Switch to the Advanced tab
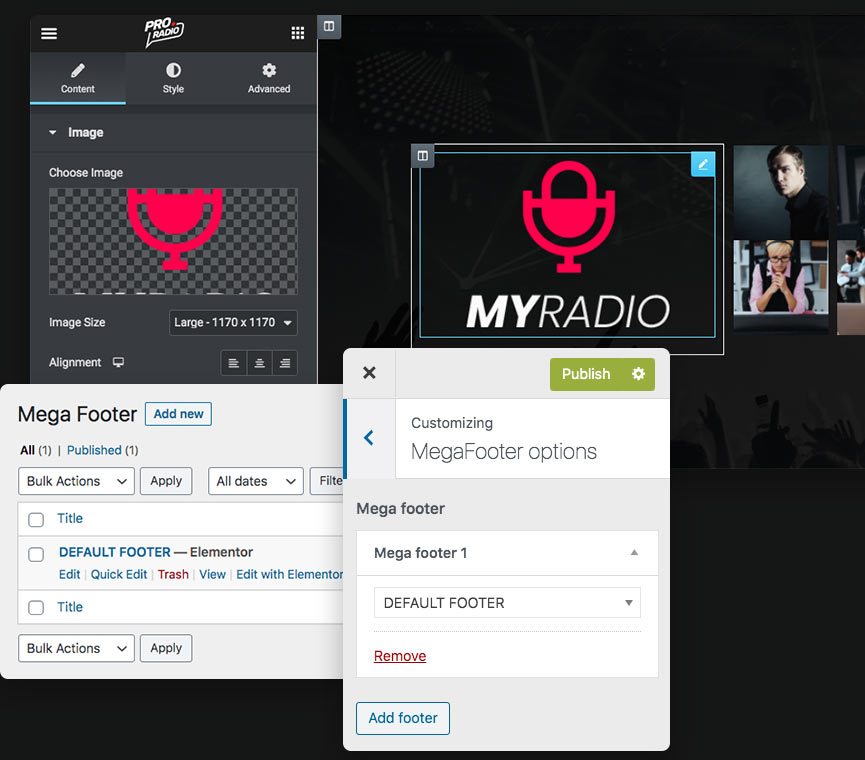 [x=269, y=78]
